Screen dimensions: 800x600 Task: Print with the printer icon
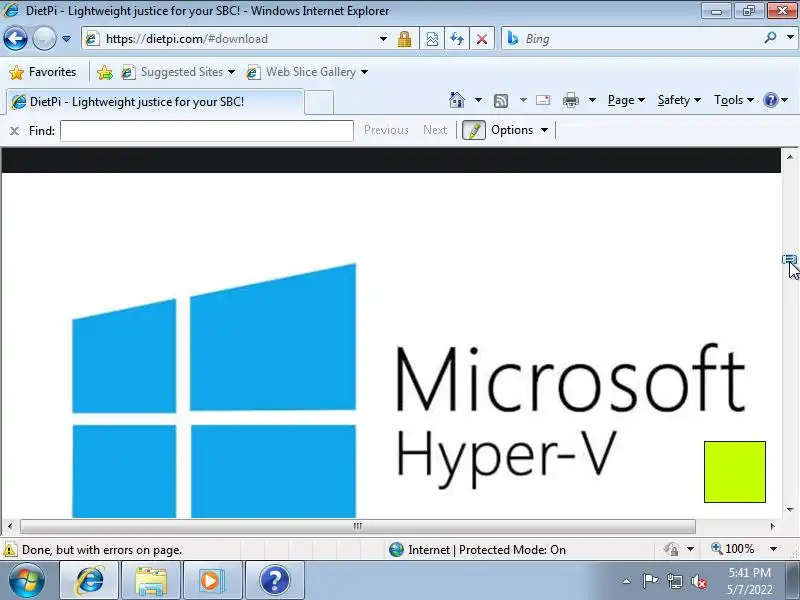point(570,100)
